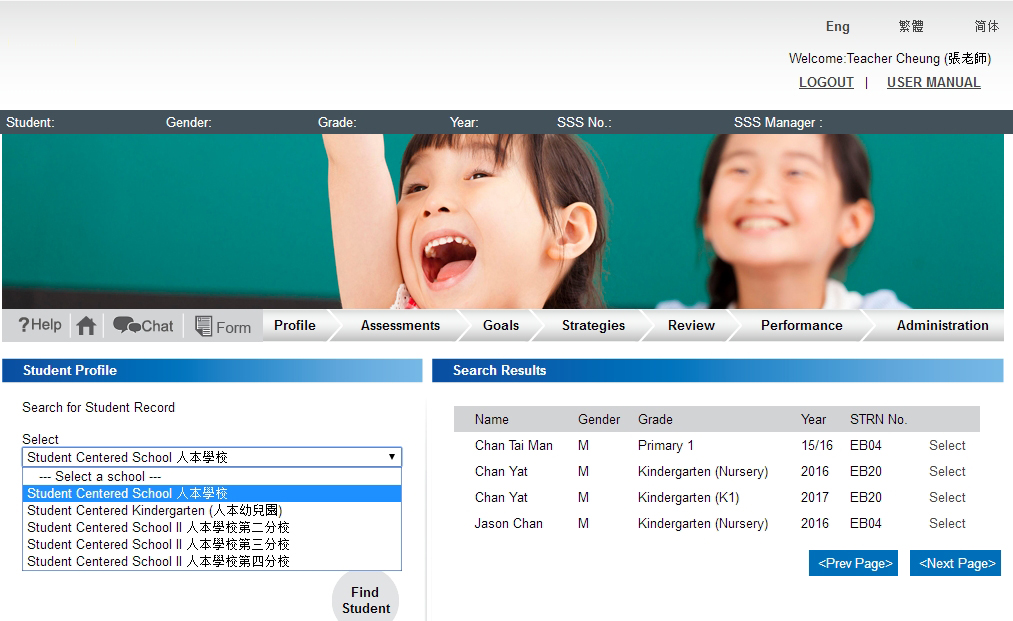Click the Find Student button

366,600
